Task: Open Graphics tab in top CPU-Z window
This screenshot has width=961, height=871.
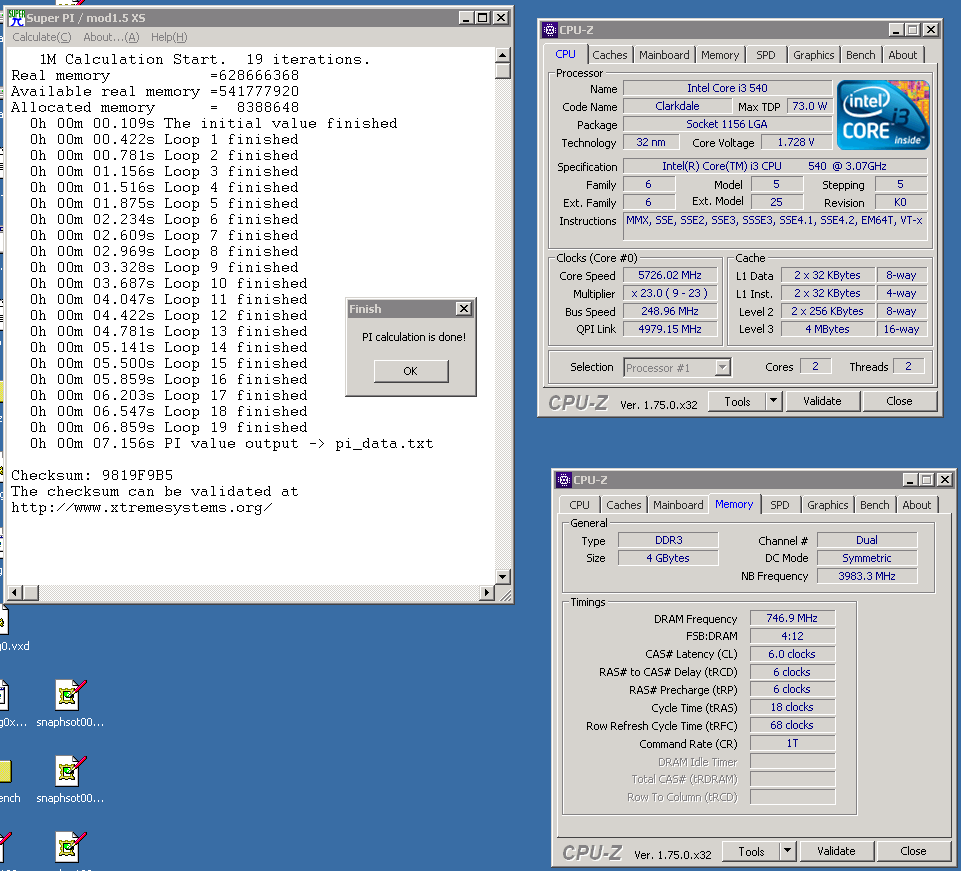Action: pyautogui.click(x=813, y=55)
